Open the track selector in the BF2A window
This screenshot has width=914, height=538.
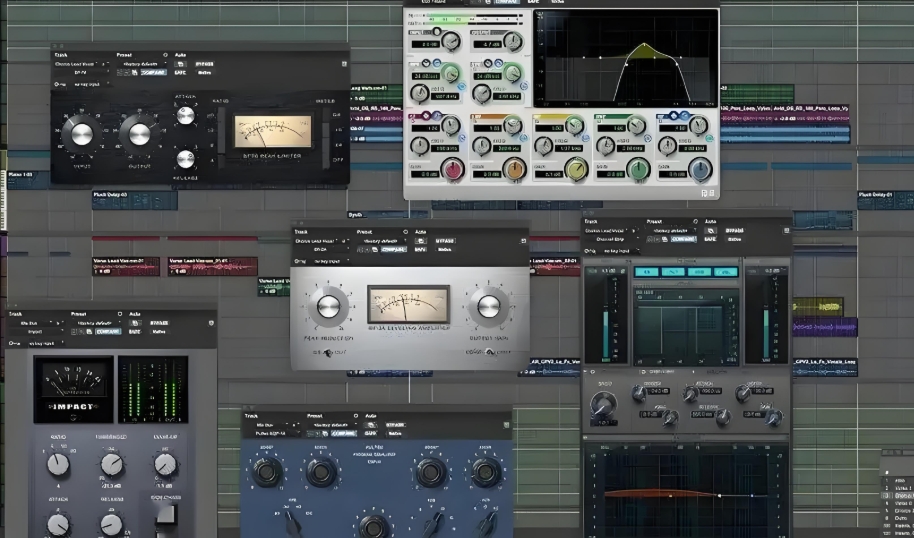321,241
